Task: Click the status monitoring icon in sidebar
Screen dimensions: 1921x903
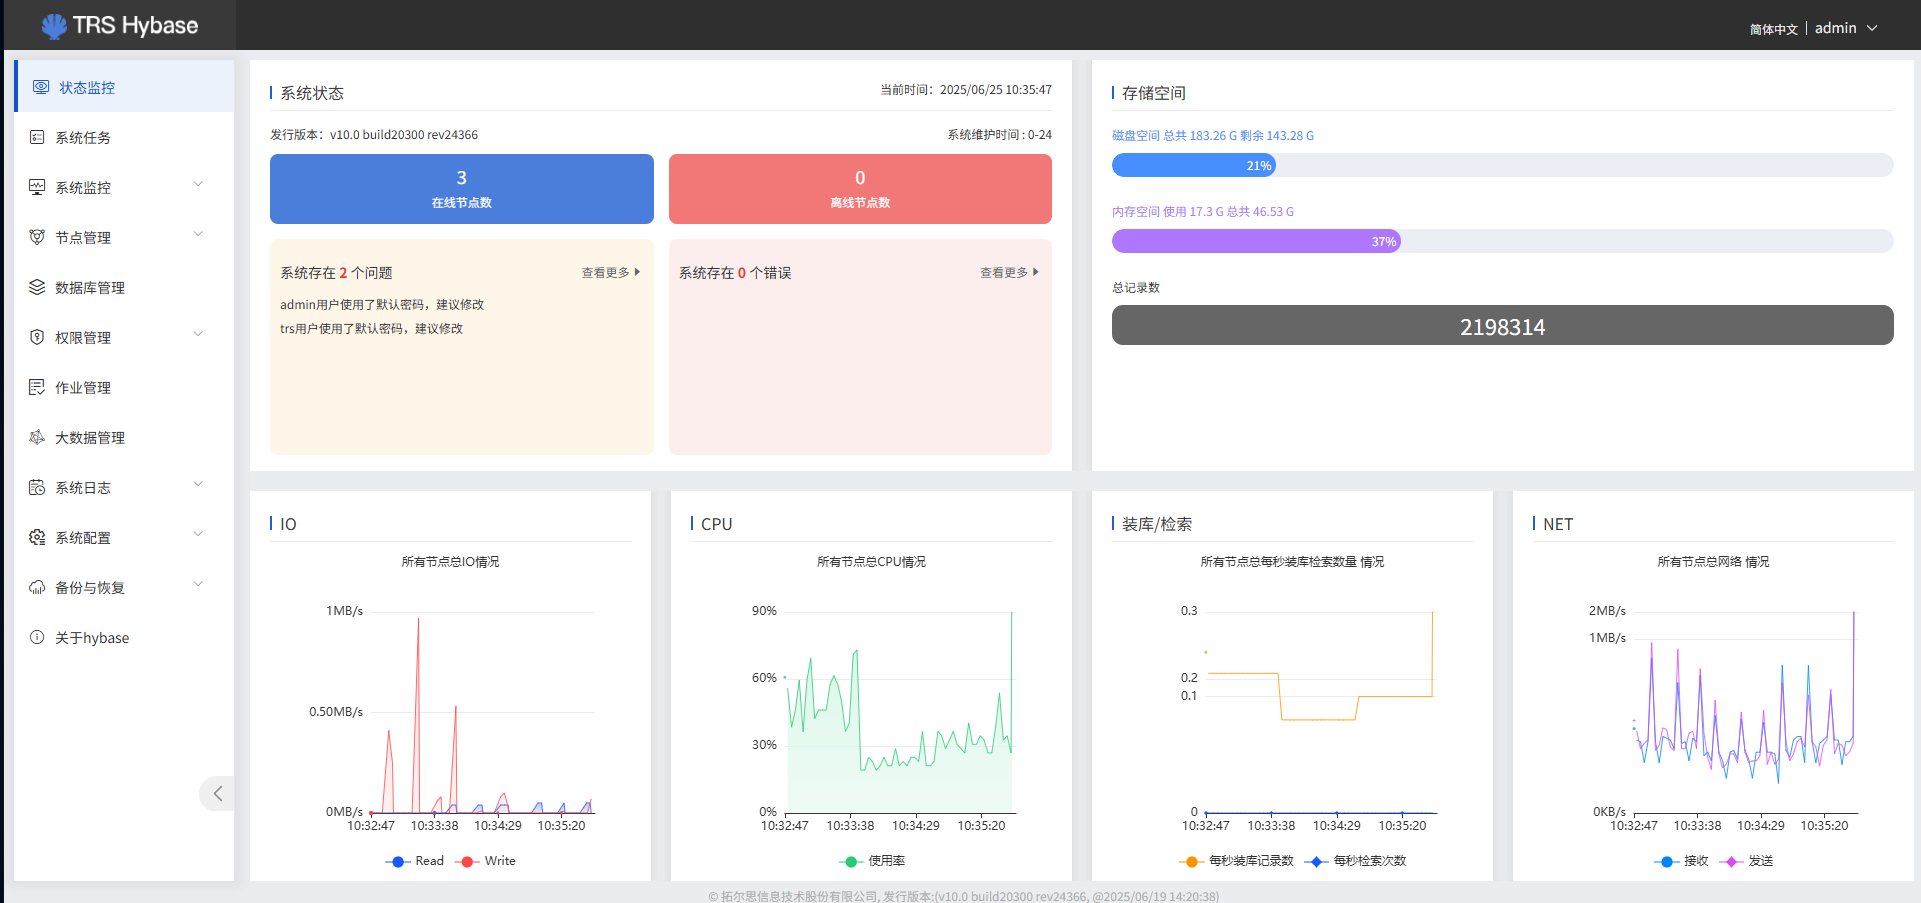Action: point(41,87)
